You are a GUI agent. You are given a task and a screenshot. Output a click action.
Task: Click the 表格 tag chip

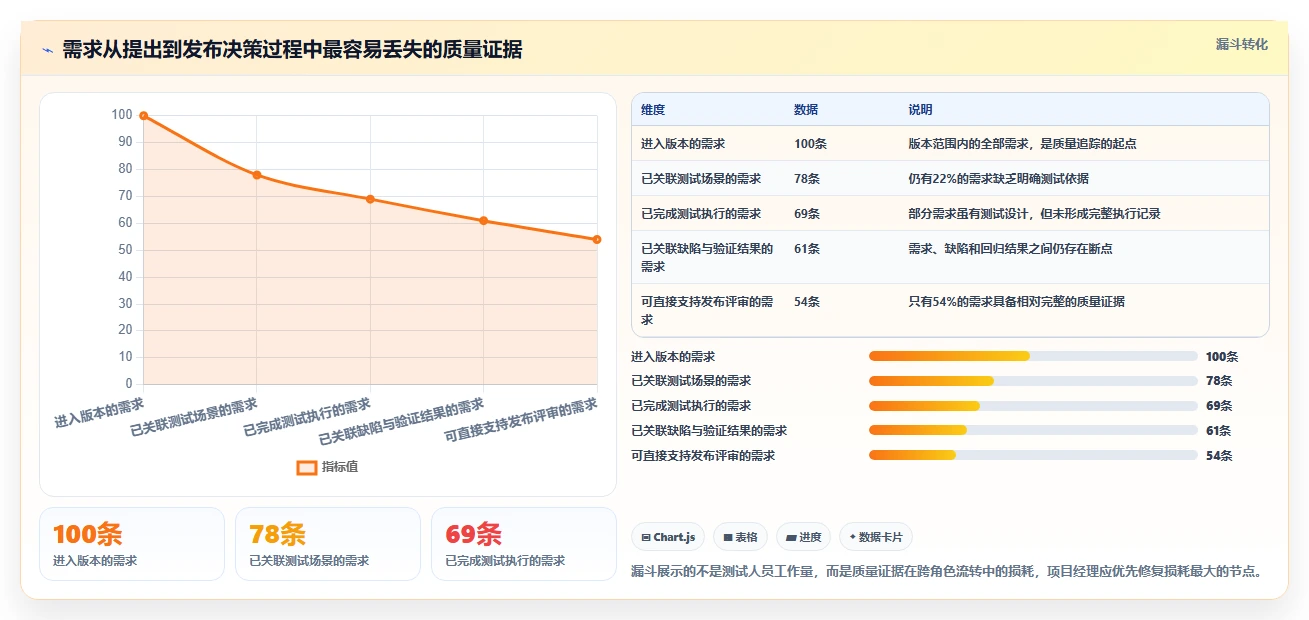(x=741, y=537)
